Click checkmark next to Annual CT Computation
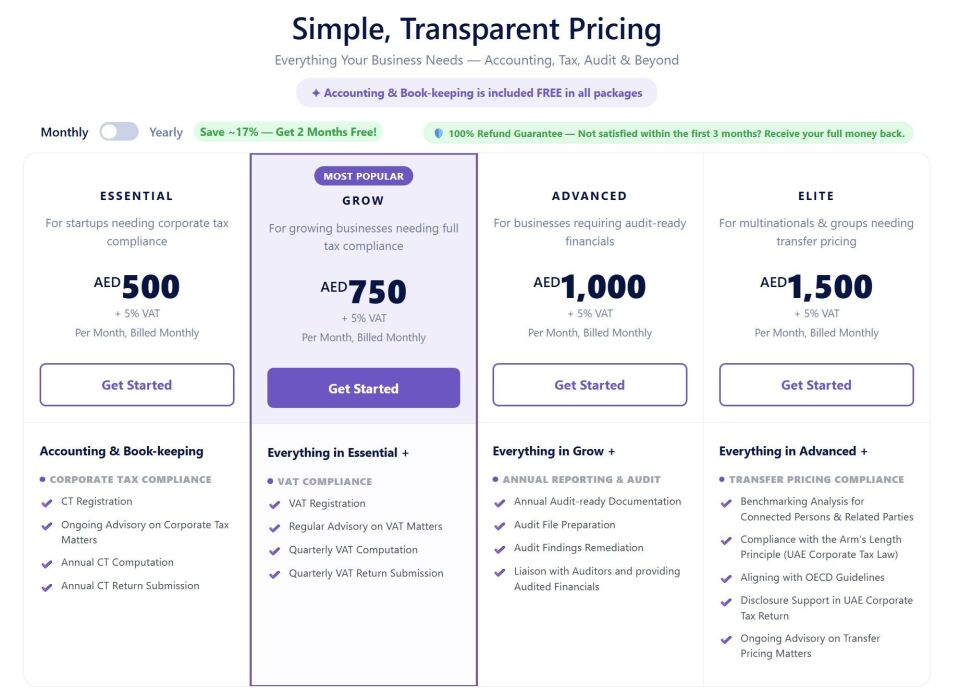 47,563
